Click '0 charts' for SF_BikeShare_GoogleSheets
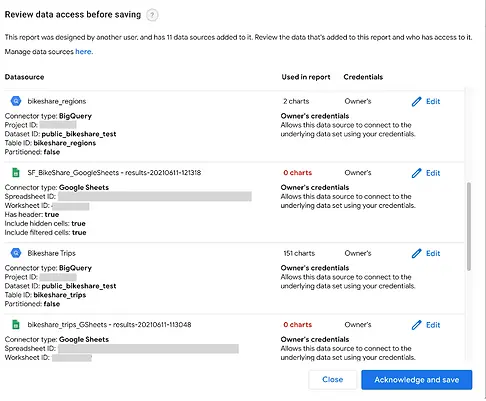486x401 pixels. pyautogui.click(x=298, y=173)
